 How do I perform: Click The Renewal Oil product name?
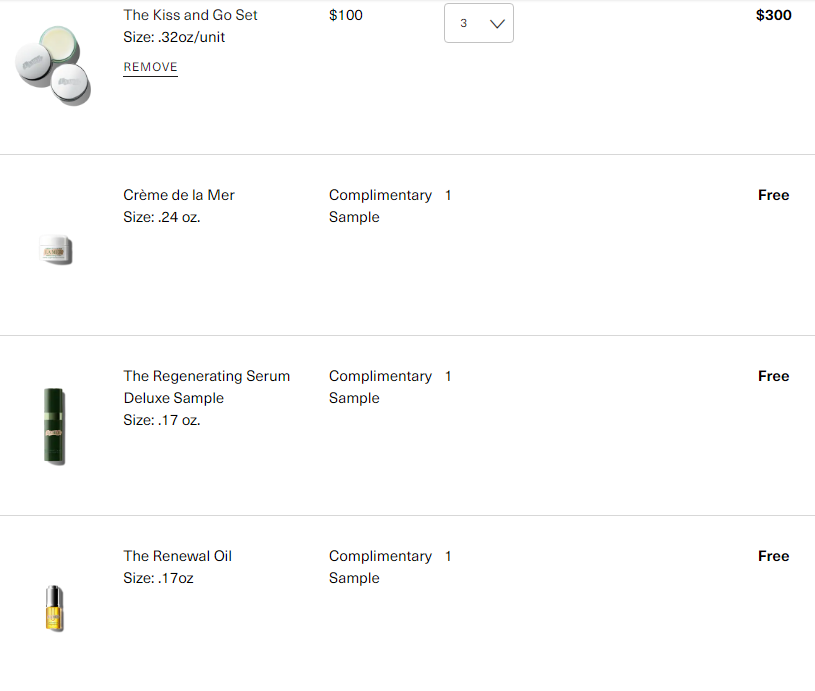(x=177, y=556)
